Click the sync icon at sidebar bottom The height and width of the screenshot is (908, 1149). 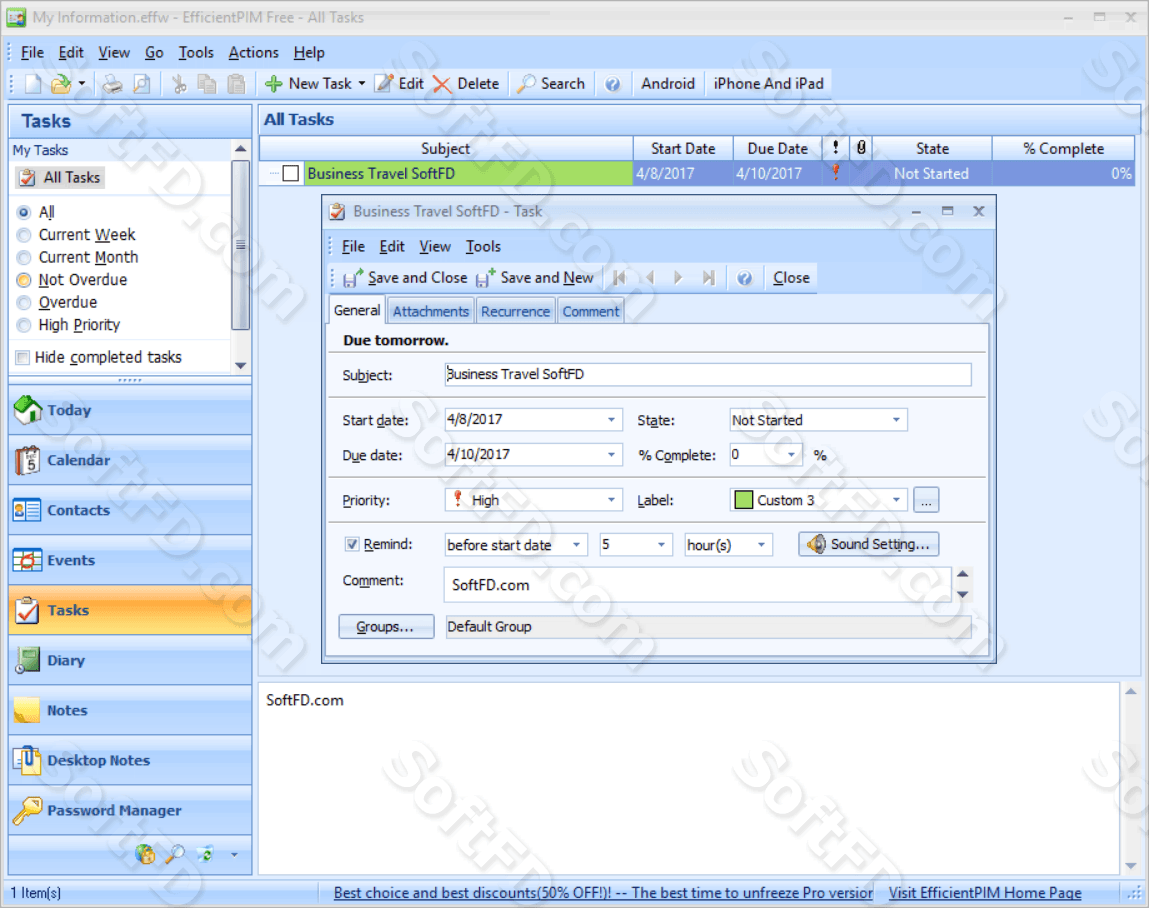click(205, 854)
